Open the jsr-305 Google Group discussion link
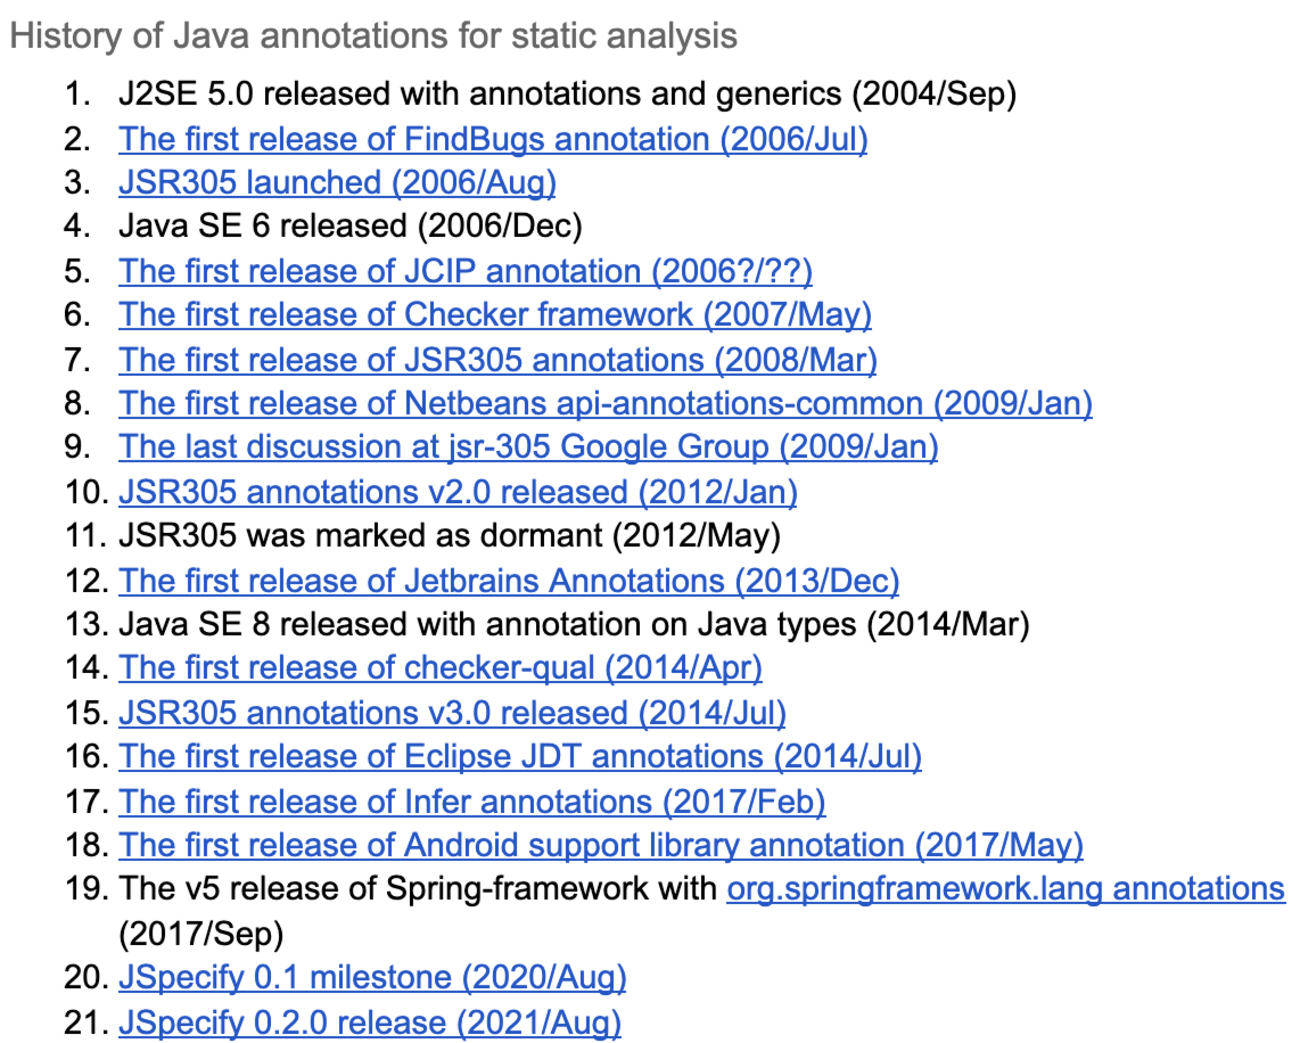Screen dimensions: 1300x1043 pos(528,447)
